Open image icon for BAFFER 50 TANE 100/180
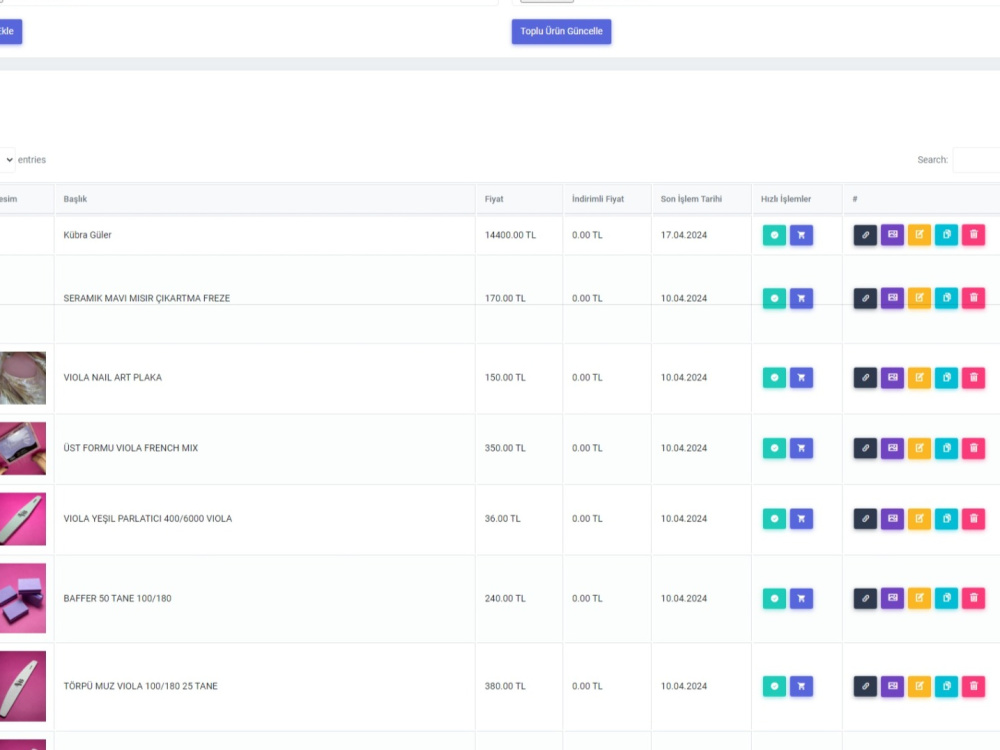The height and width of the screenshot is (750, 1000). click(x=892, y=598)
